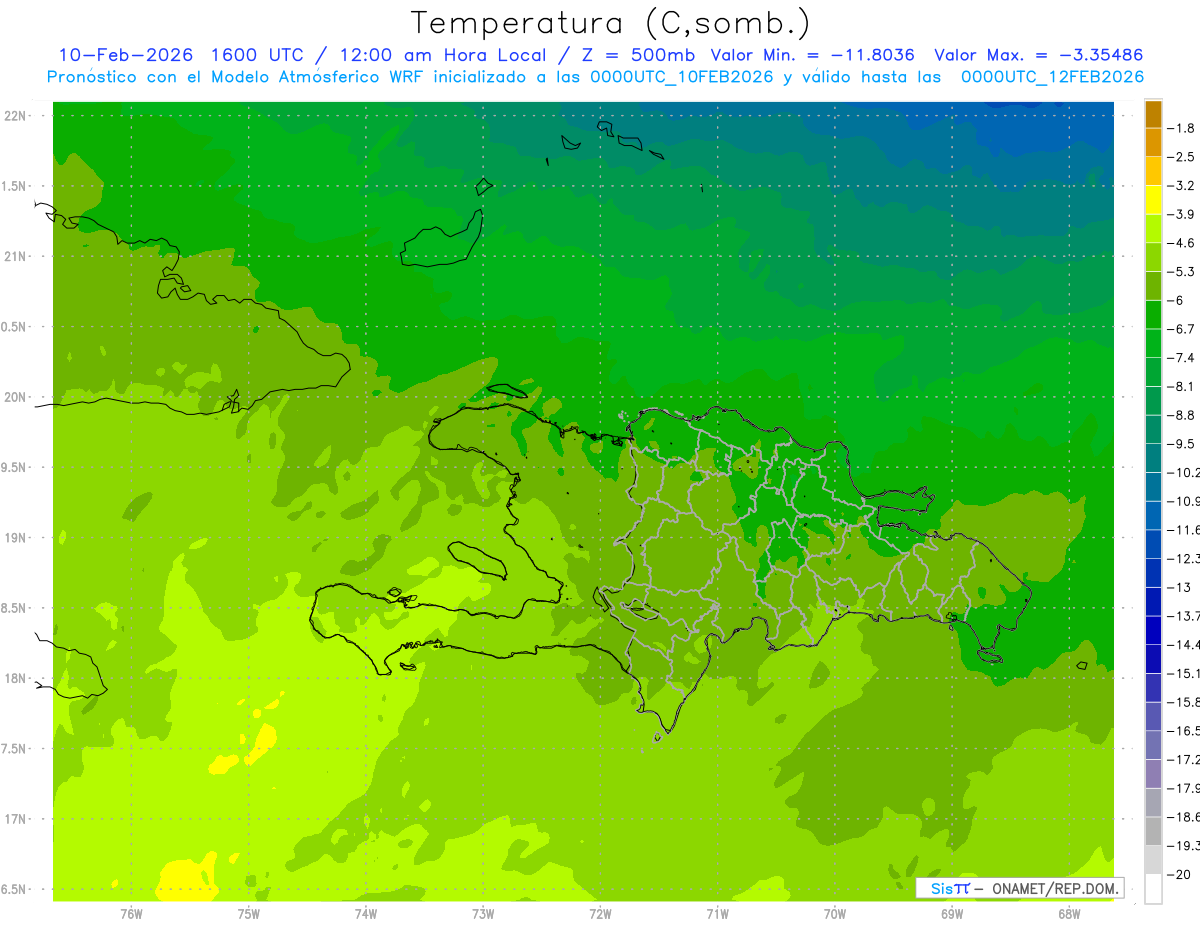Click the "73W" longitude label
This screenshot has height=927, width=1200.
coord(483,913)
